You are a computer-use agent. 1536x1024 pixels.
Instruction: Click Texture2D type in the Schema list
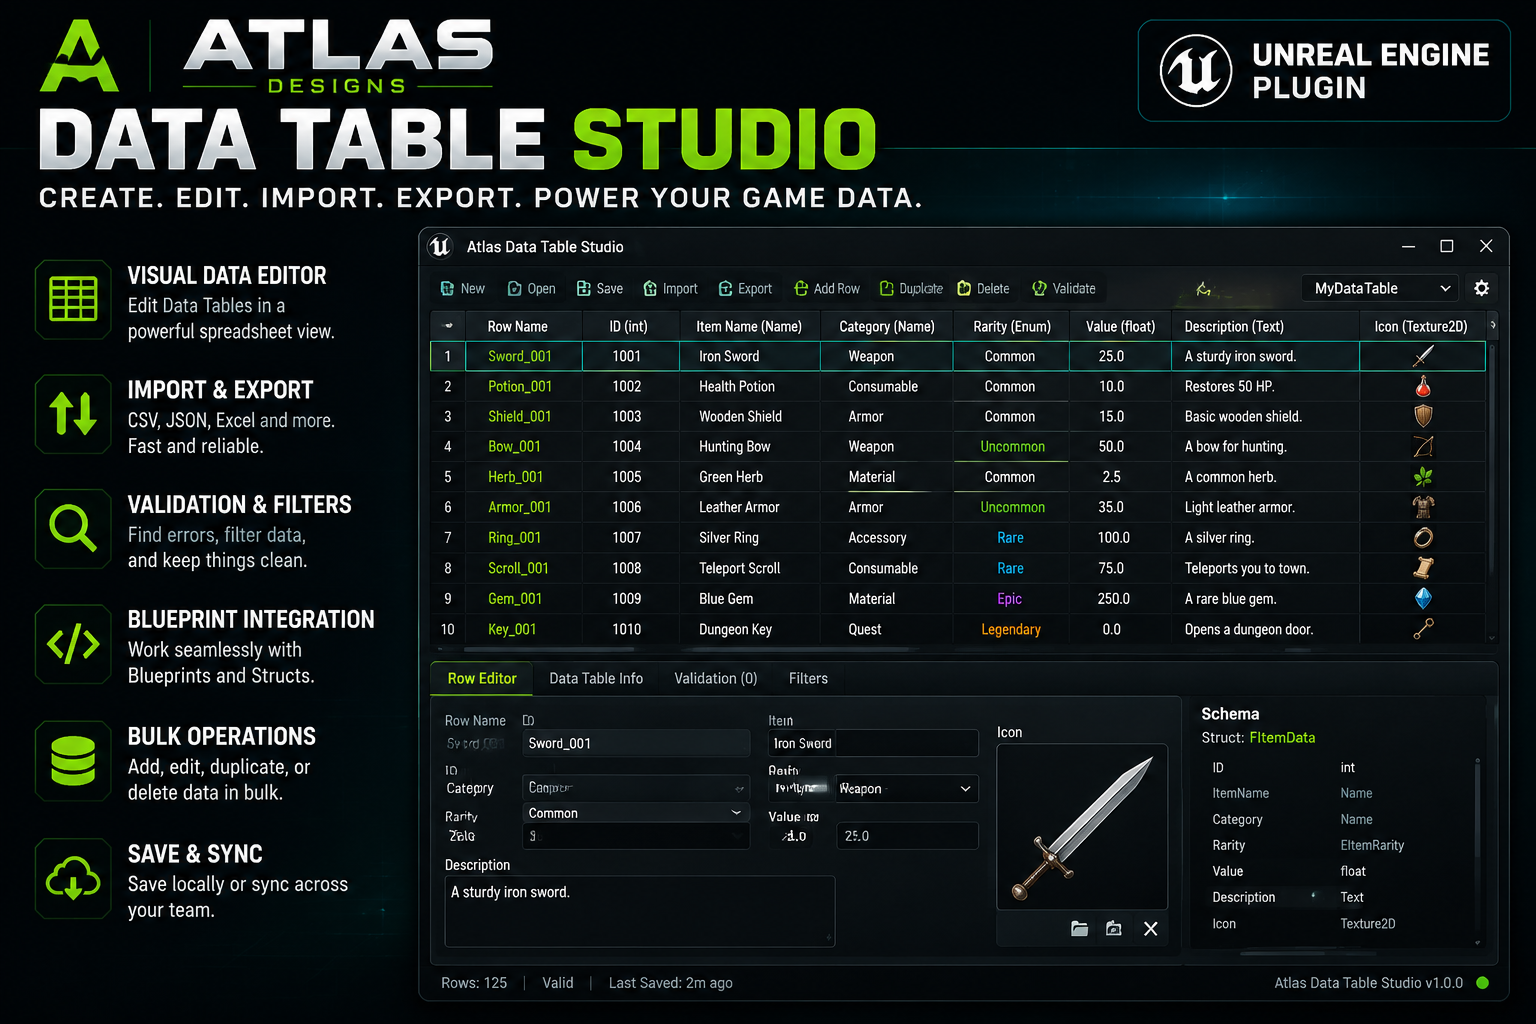1368,923
